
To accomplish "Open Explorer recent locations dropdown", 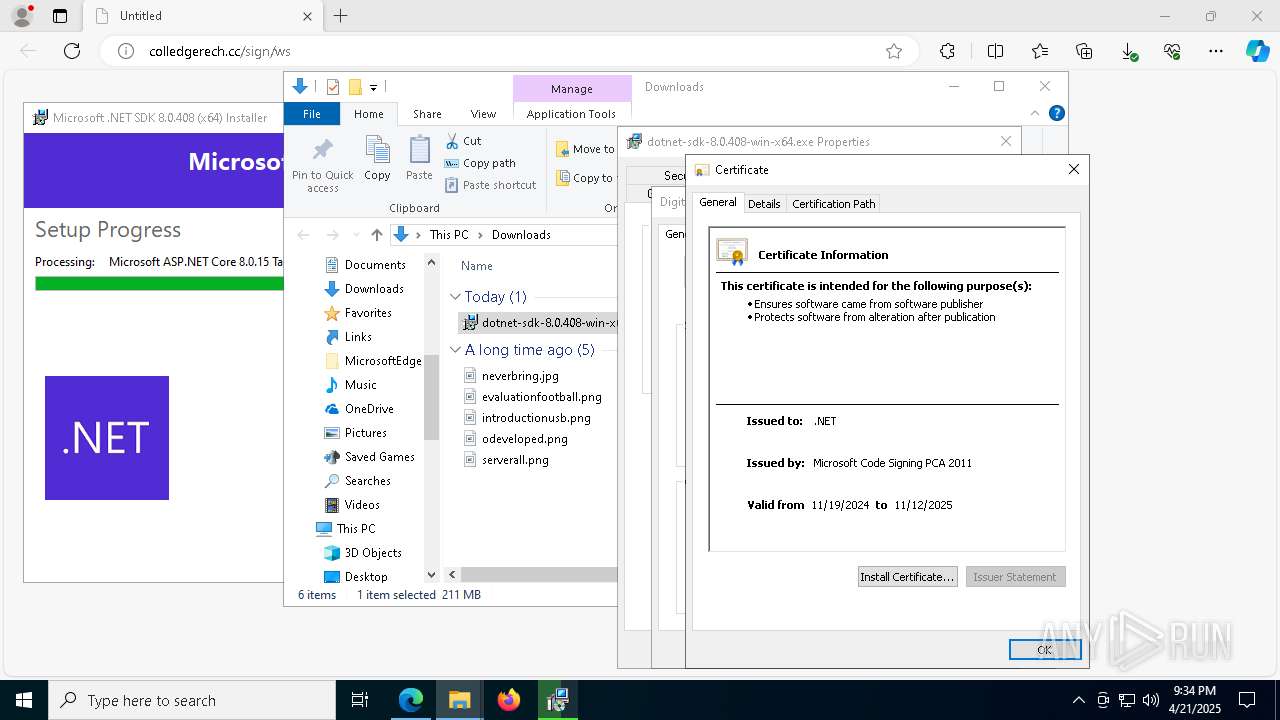I will tap(355, 235).
